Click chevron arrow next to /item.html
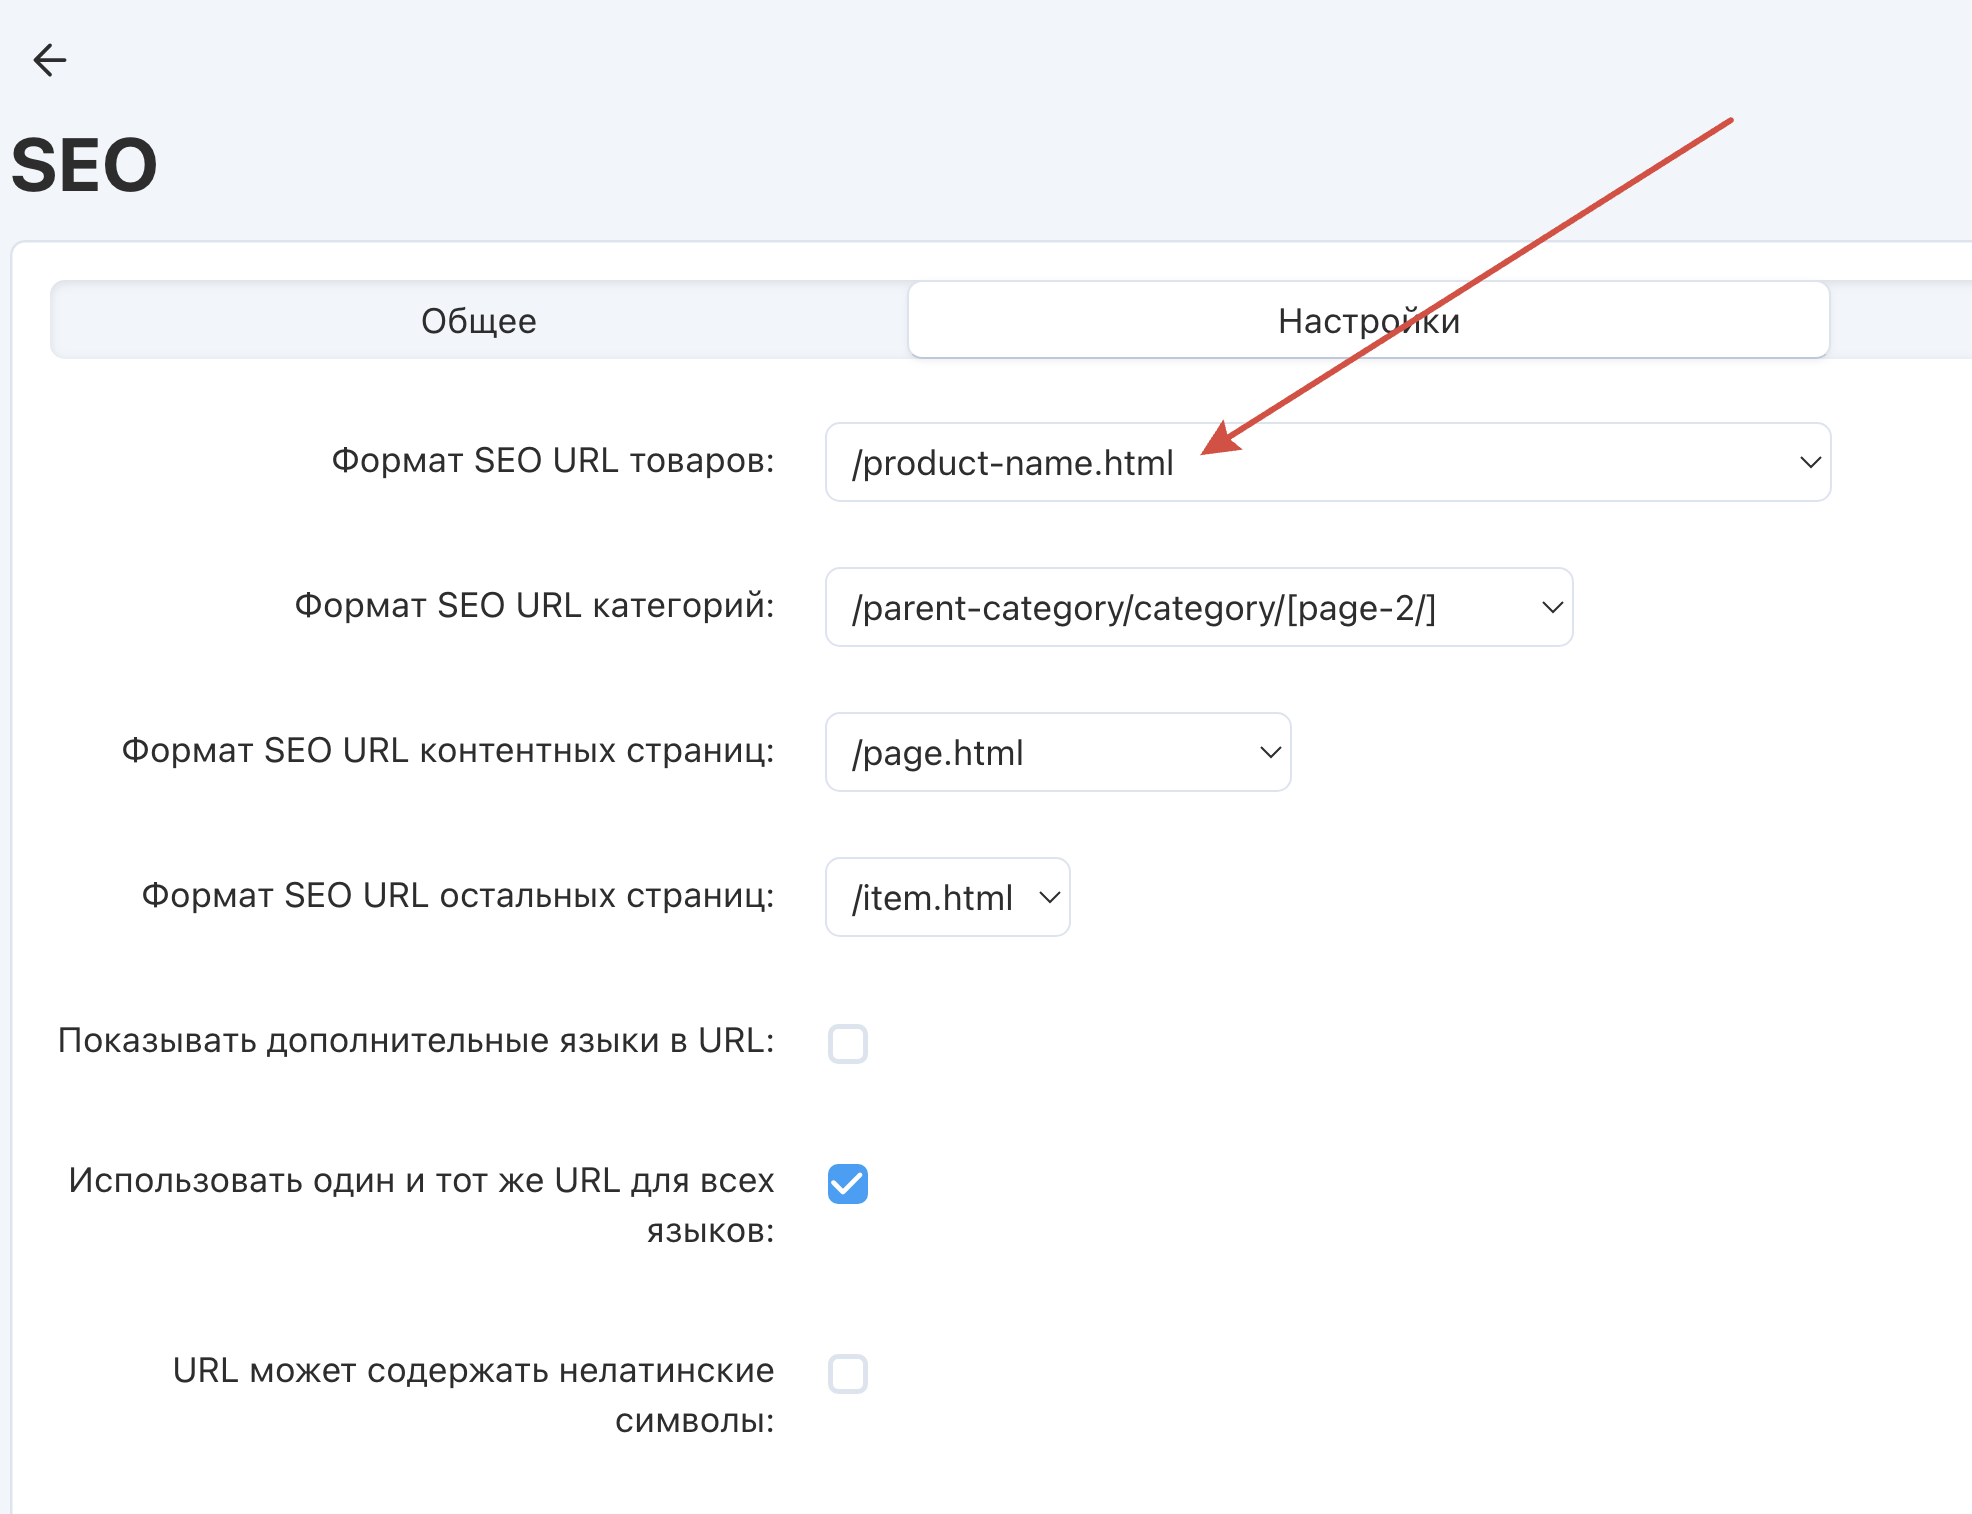The height and width of the screenshot is (1514, 1972). [x=1049, y=897]
